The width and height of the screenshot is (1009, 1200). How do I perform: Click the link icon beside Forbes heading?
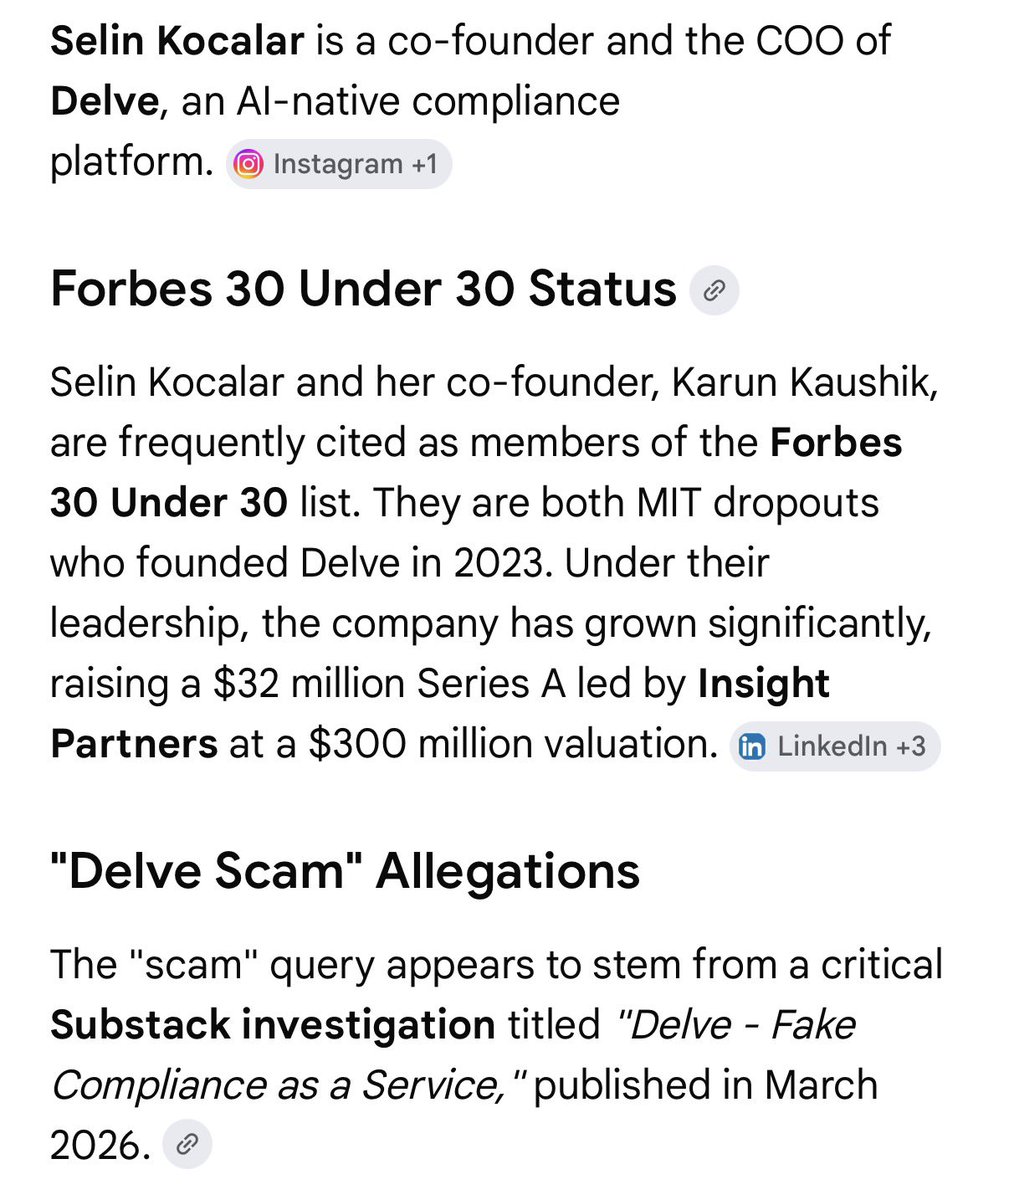pyautogui.click(x=714, y=291)
